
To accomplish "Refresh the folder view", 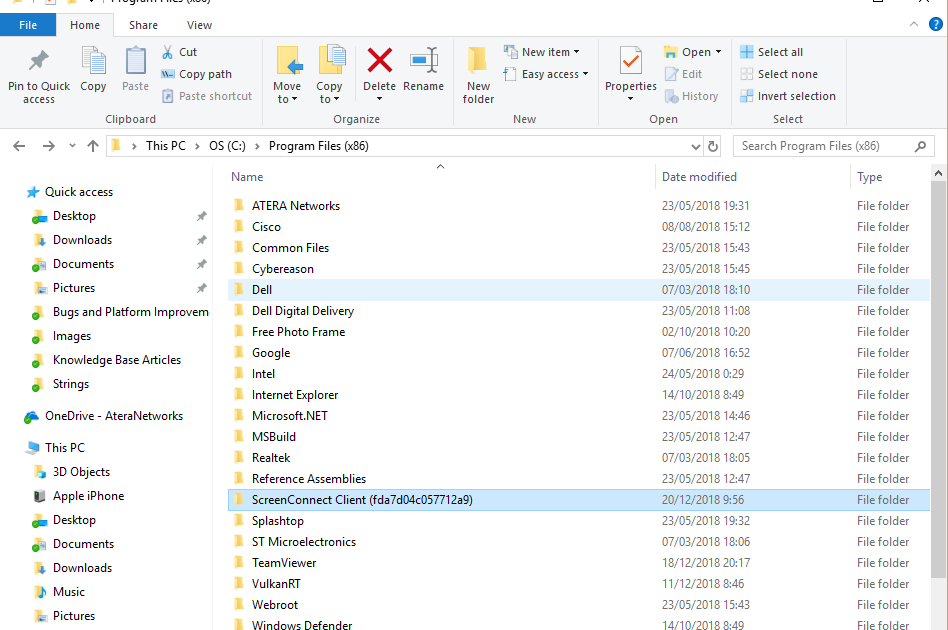I will click(713, 146).
